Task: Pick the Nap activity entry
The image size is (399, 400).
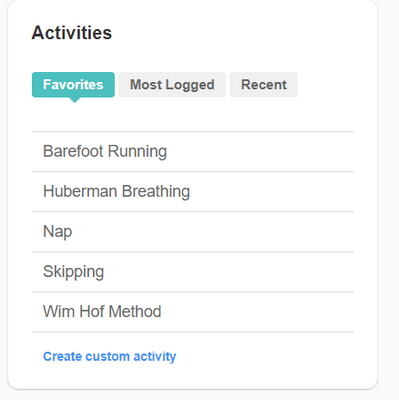Action: pos(193,232)
